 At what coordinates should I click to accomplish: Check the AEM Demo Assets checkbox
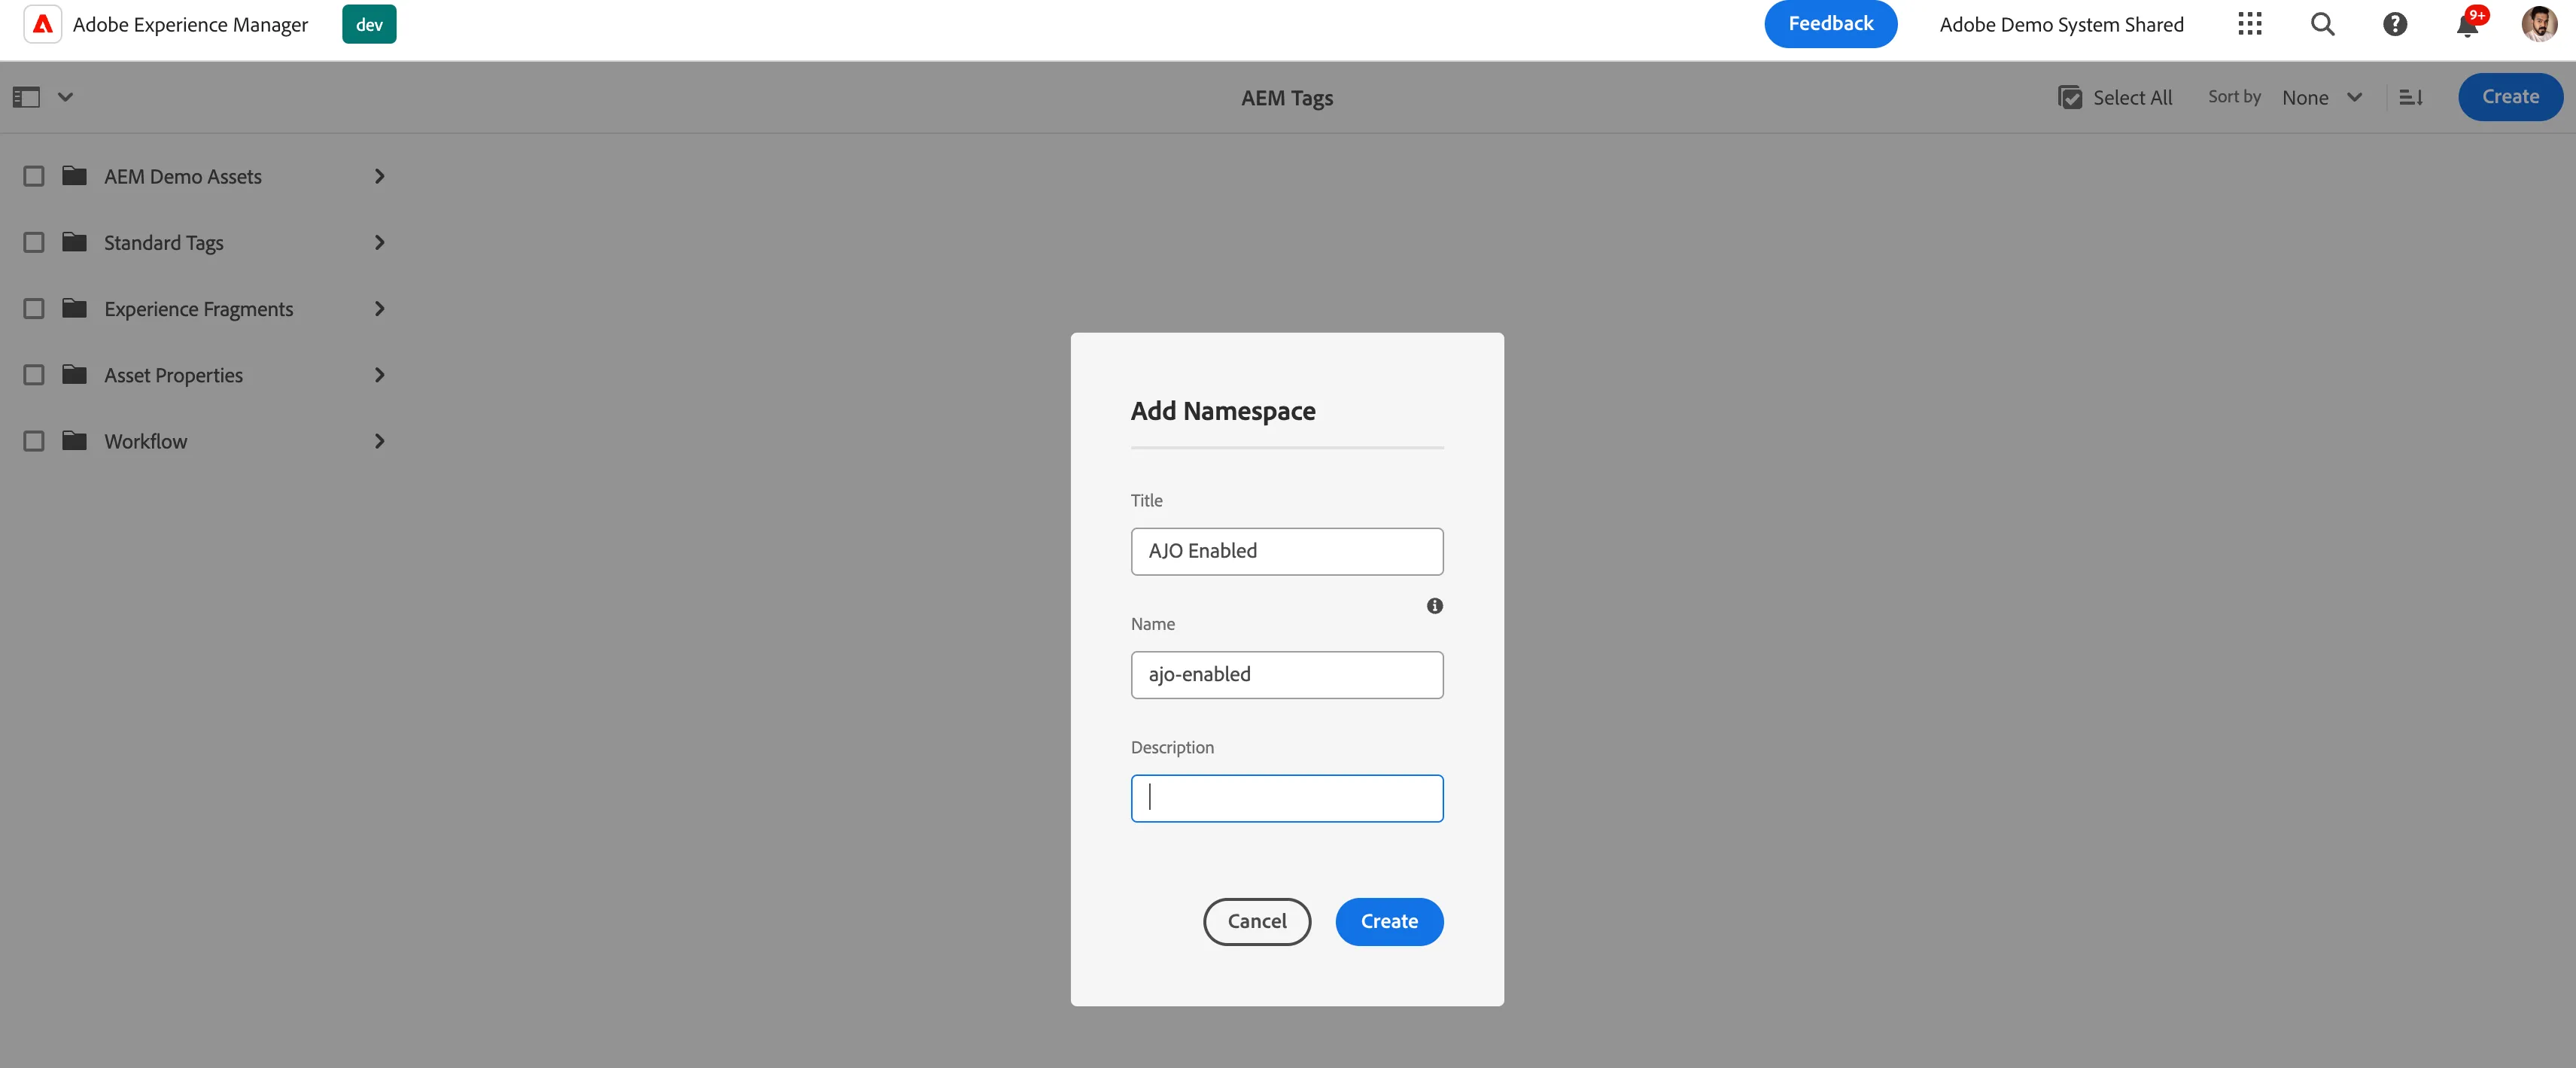[x=34, y=176]
